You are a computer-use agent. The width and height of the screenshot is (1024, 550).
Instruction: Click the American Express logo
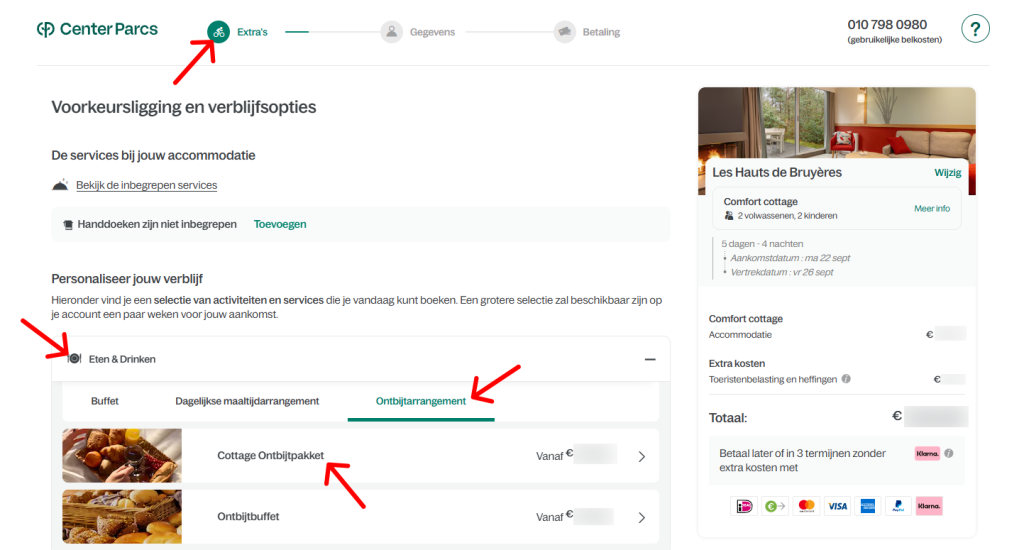868,506
